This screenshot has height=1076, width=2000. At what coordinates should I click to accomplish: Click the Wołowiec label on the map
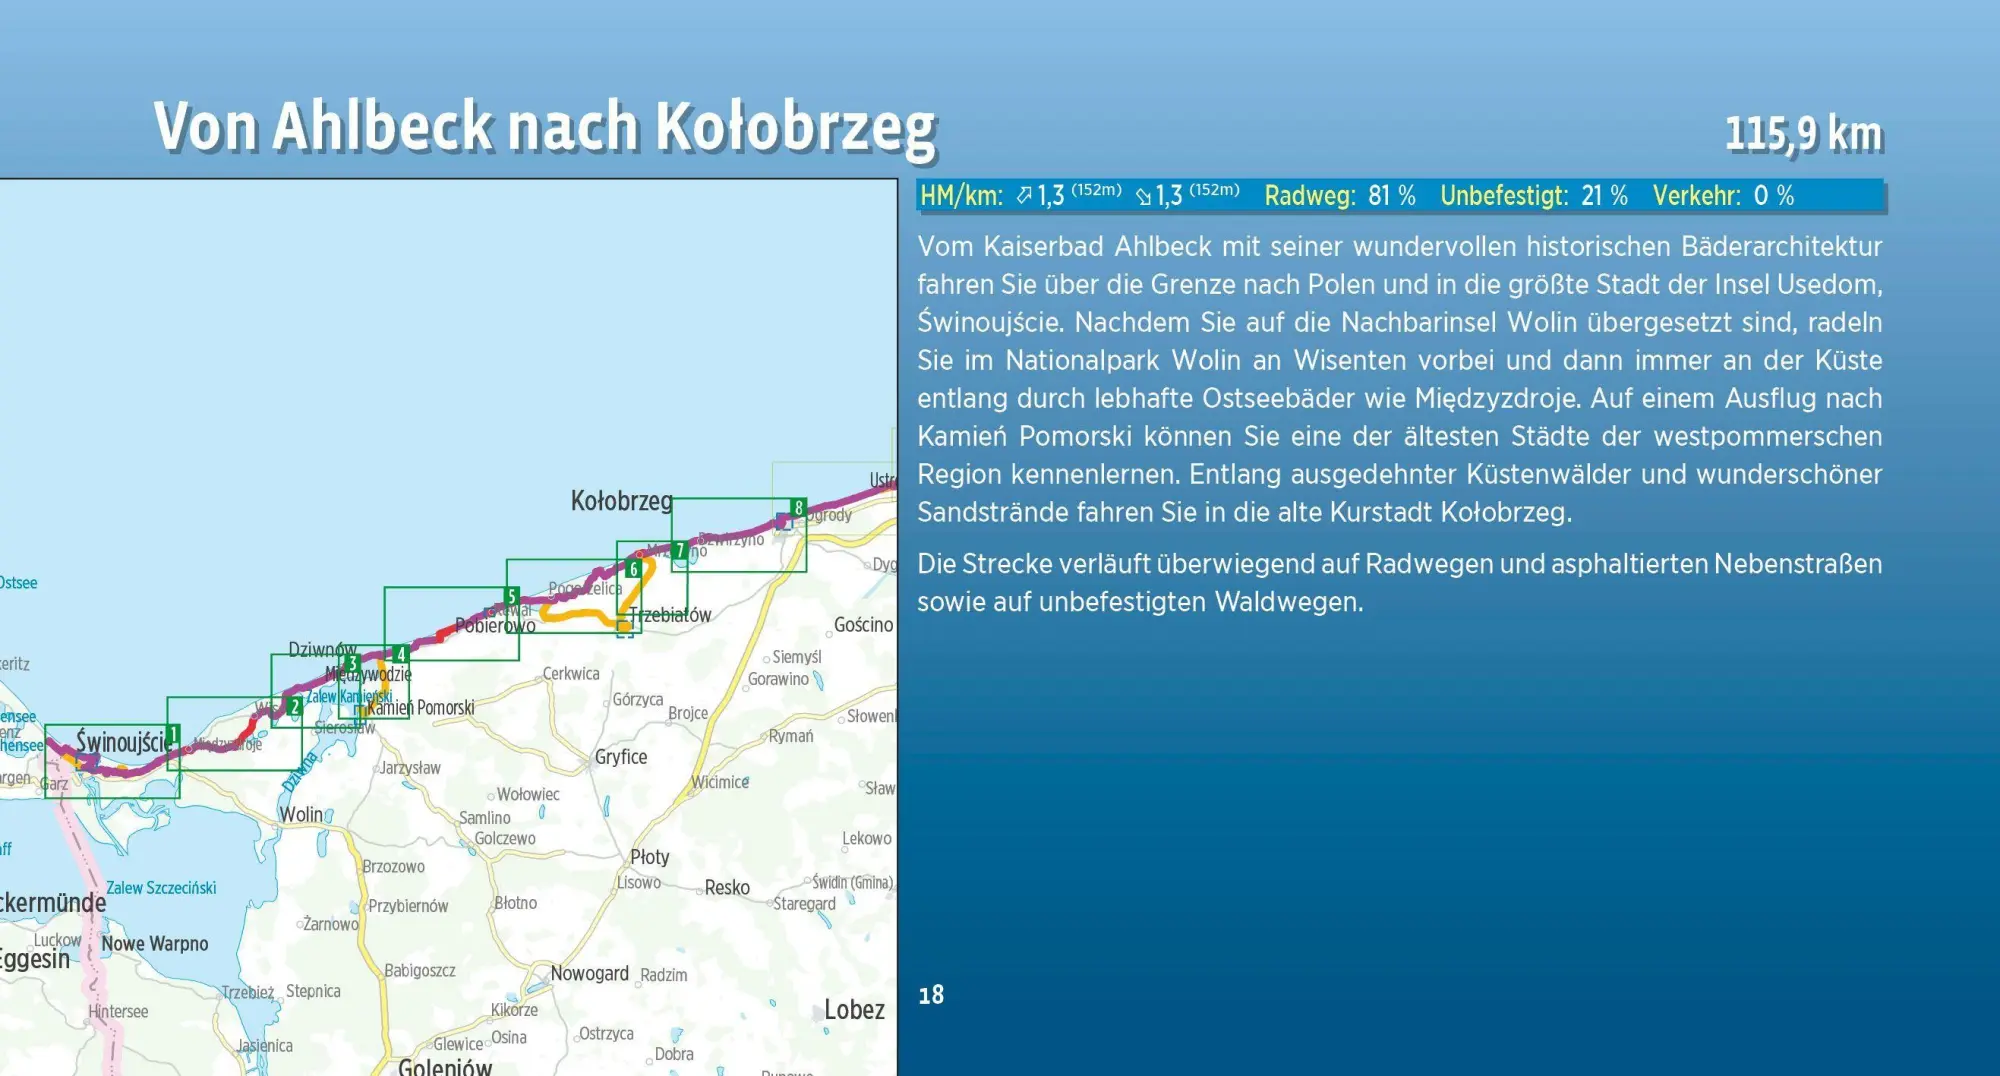coord(528,795)
